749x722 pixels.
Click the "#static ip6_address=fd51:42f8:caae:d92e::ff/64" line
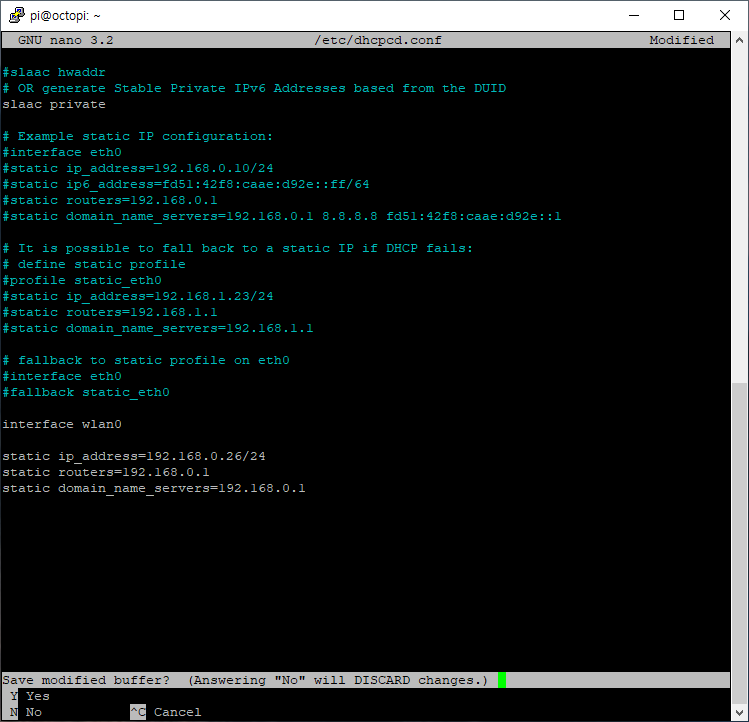(186, 184)
